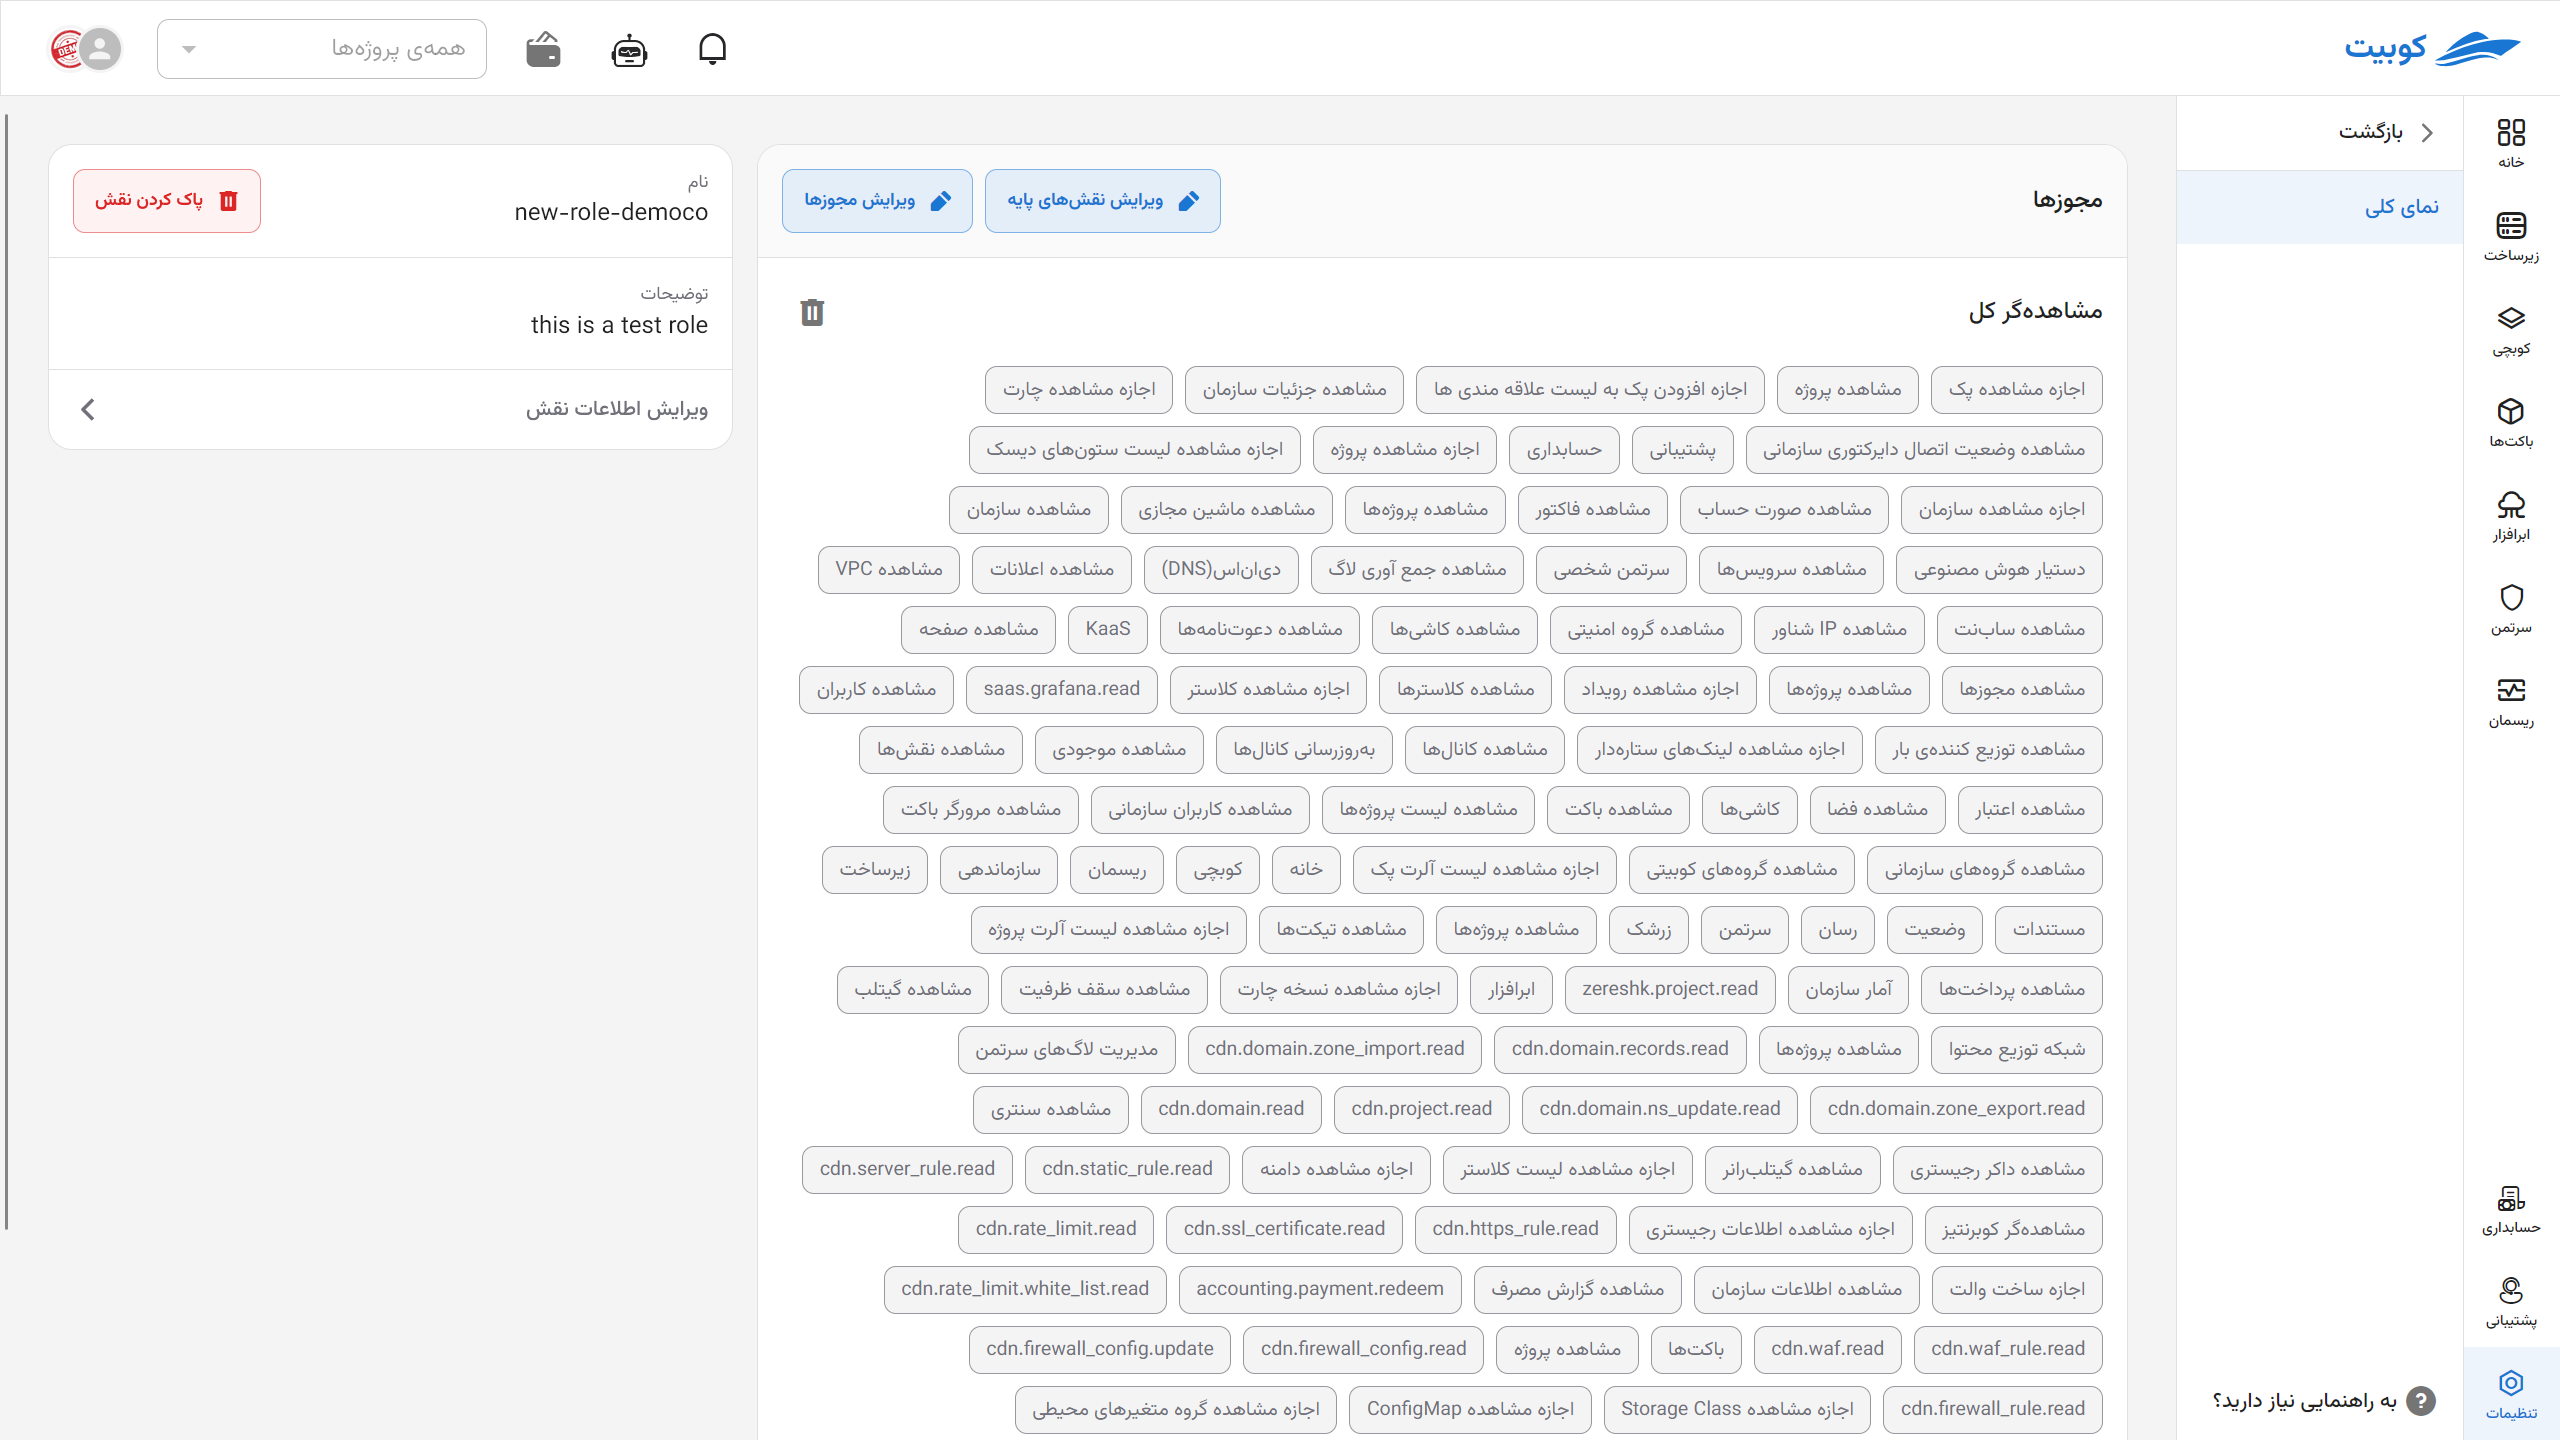Click the مشاهده گیتلب chip
The height and width of the screenshot is (1440, 2560).
(913, 990)
